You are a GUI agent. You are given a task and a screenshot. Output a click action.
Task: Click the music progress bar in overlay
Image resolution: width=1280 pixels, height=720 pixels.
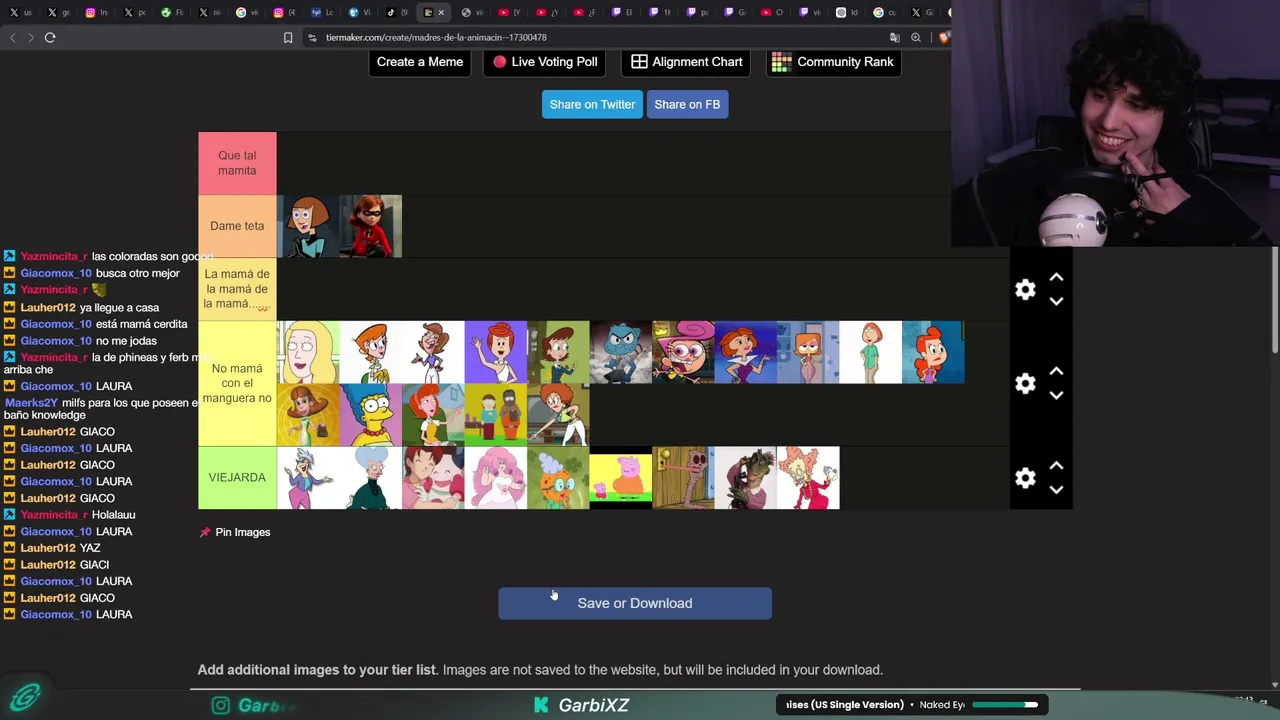(1005, 705)
